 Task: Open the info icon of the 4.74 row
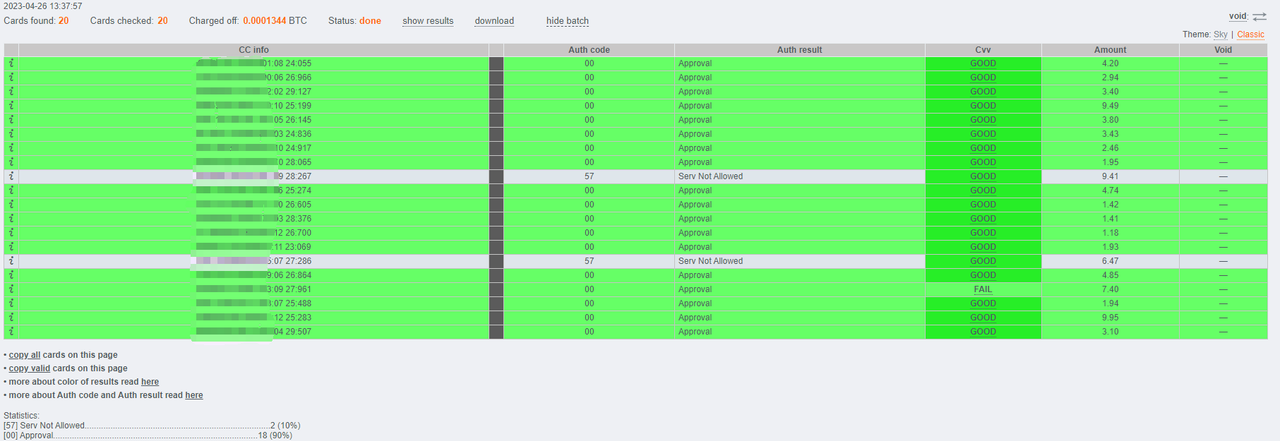point(11,190)
